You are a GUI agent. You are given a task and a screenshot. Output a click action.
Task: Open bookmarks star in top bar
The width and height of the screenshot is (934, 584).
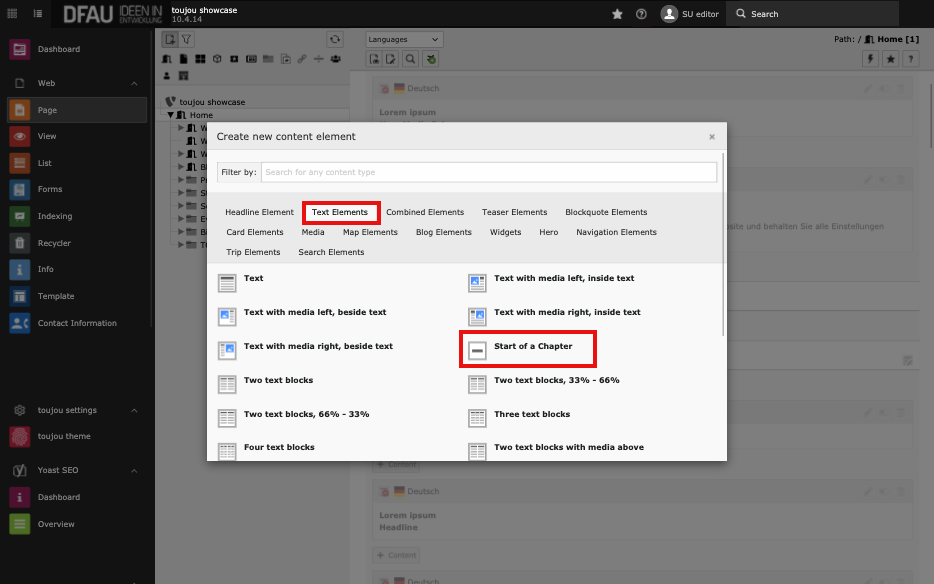point(617,14)
